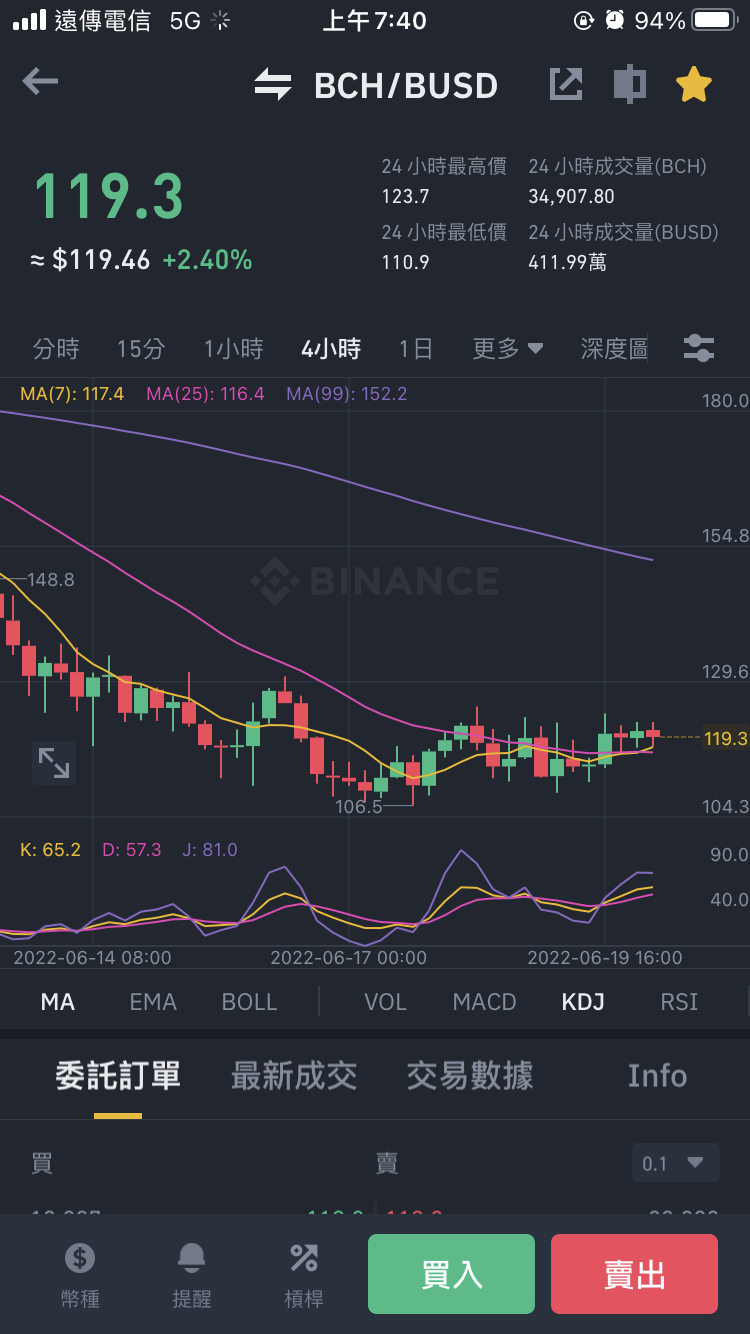Switch to 最新成交 tab
750x1334 pixels.
point(294,1076)
